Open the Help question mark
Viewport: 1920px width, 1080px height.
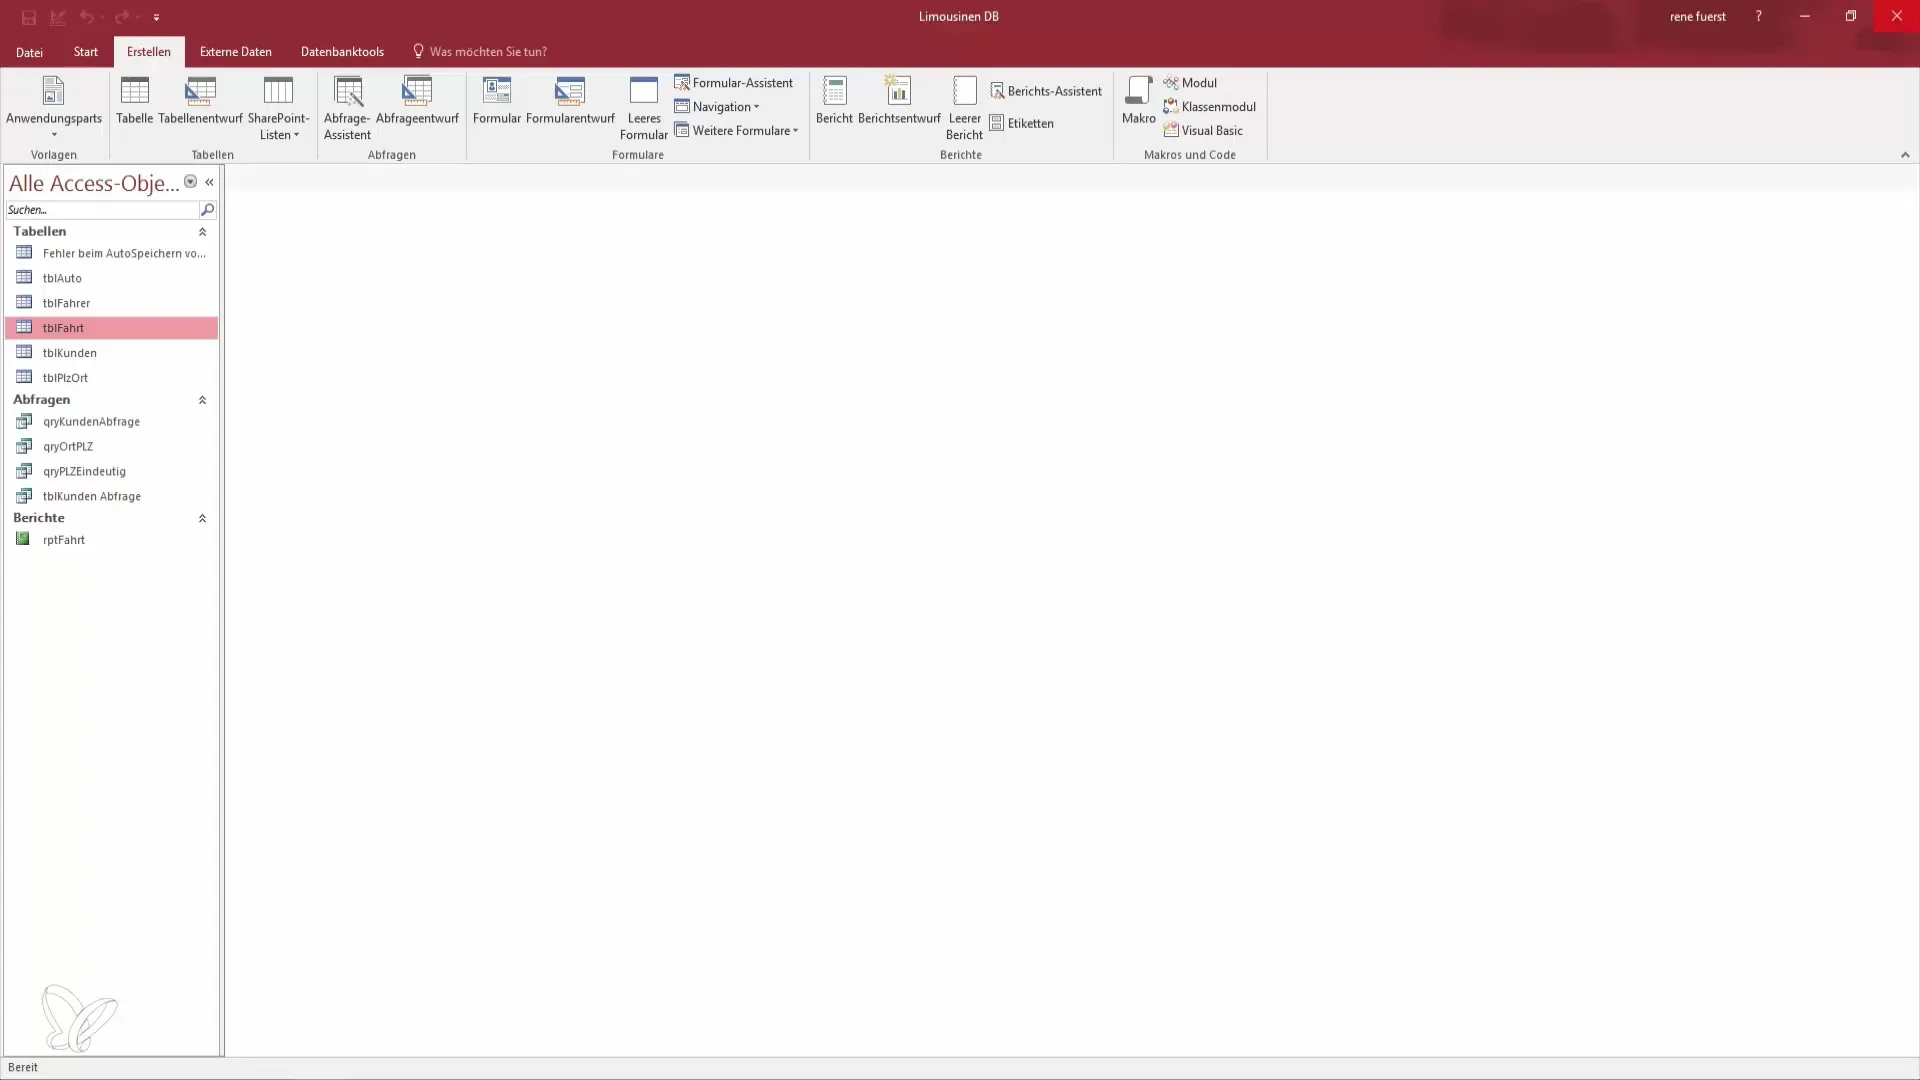[x=1758, y=17]
